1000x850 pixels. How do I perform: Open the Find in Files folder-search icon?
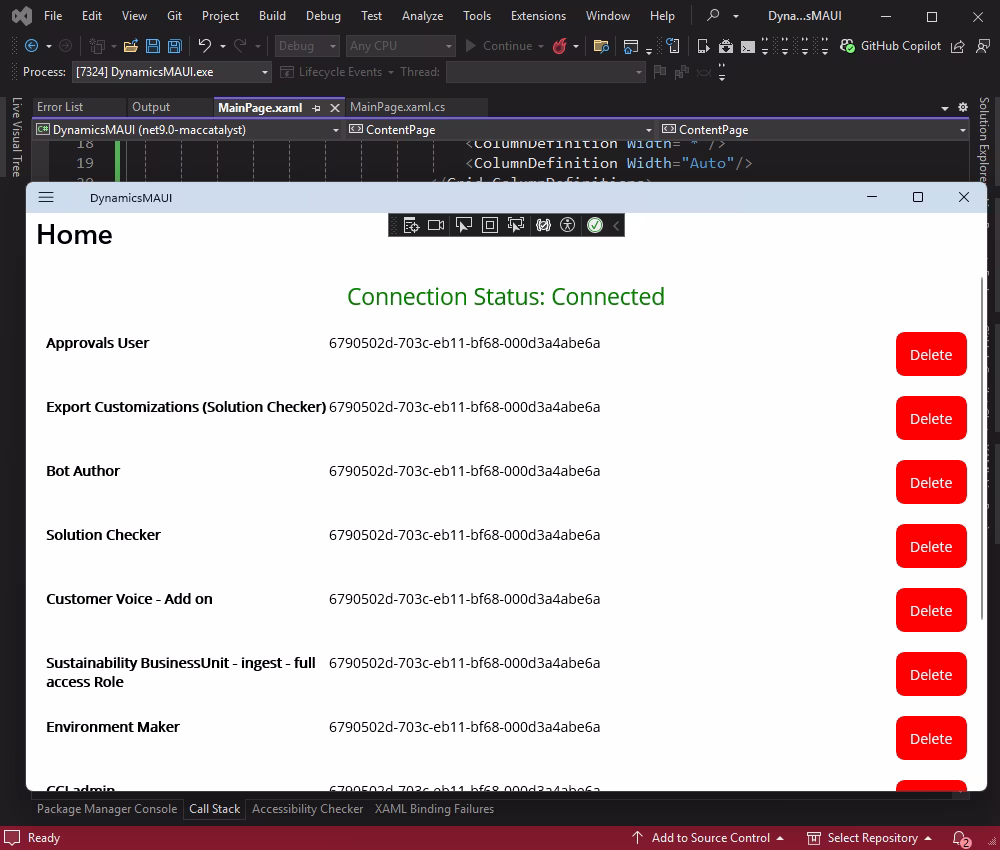click(601, 46)
